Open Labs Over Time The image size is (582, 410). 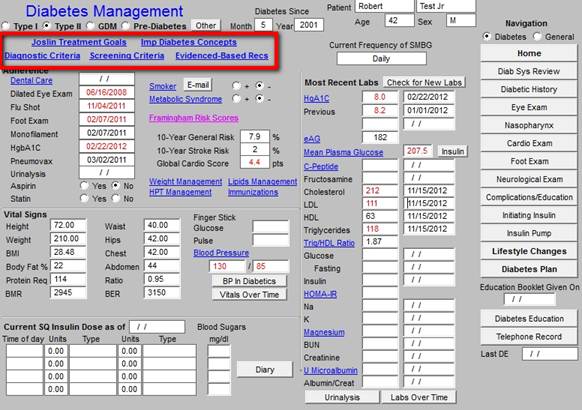tap(419, 397)
